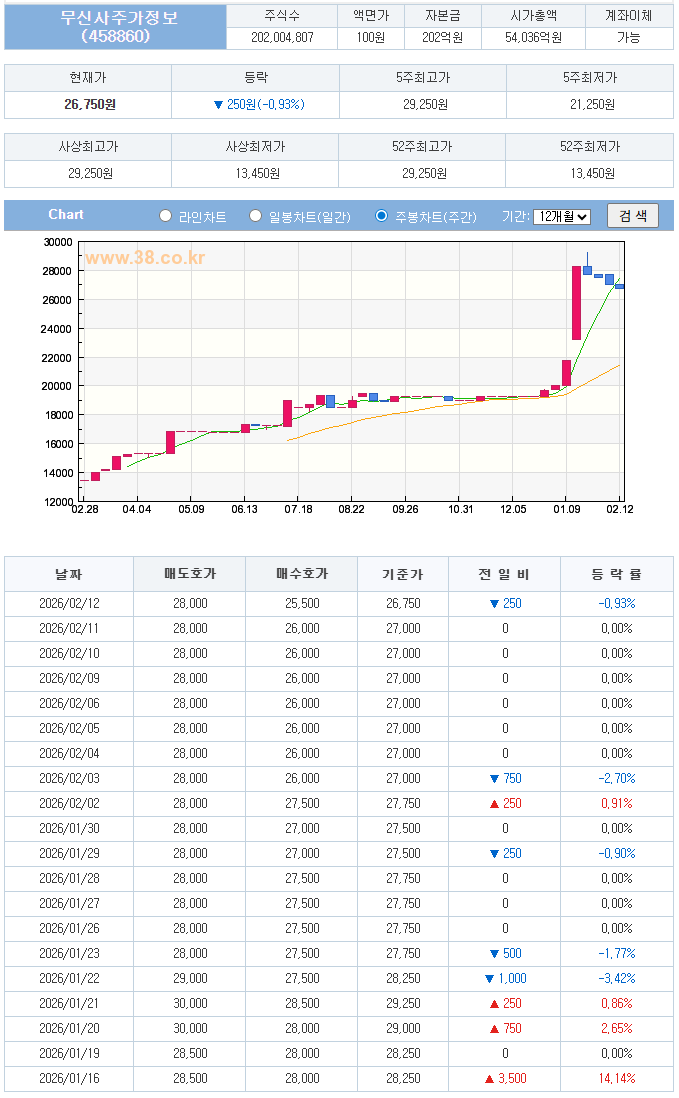Select the 일봉차트(일간) radio button

coord(256,216)
